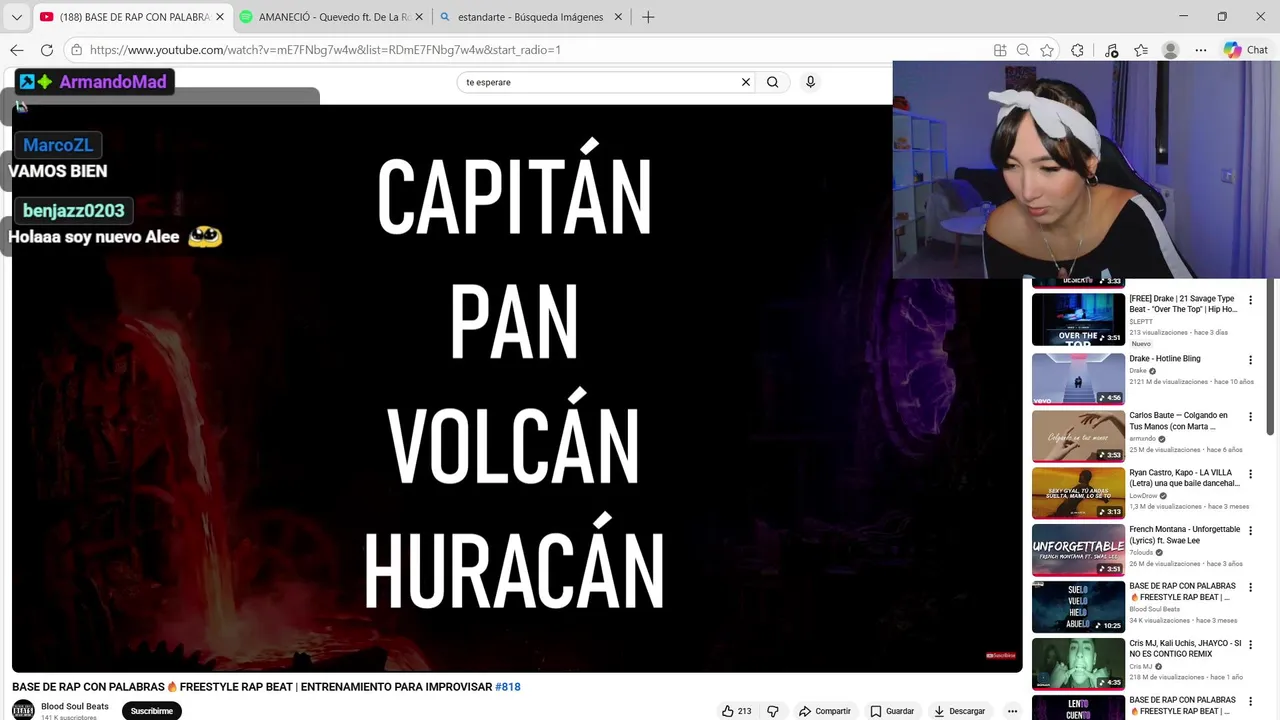Download the video with Descargar
Viewport: 1280px width, 720px height.
(x=960, y=711)
